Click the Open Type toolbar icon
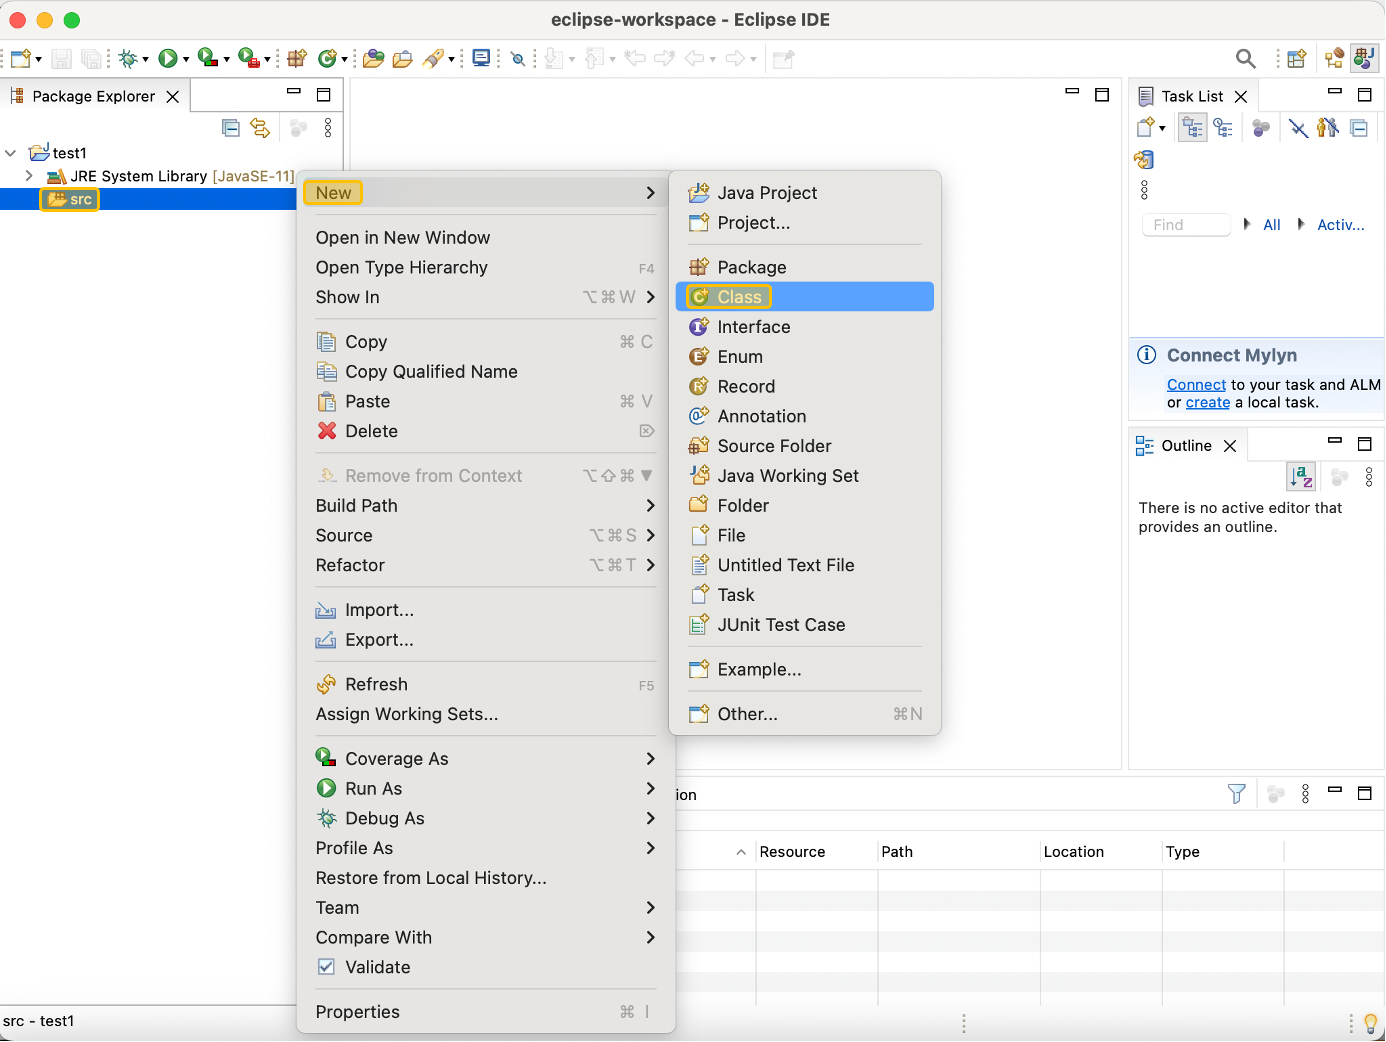 373,59
